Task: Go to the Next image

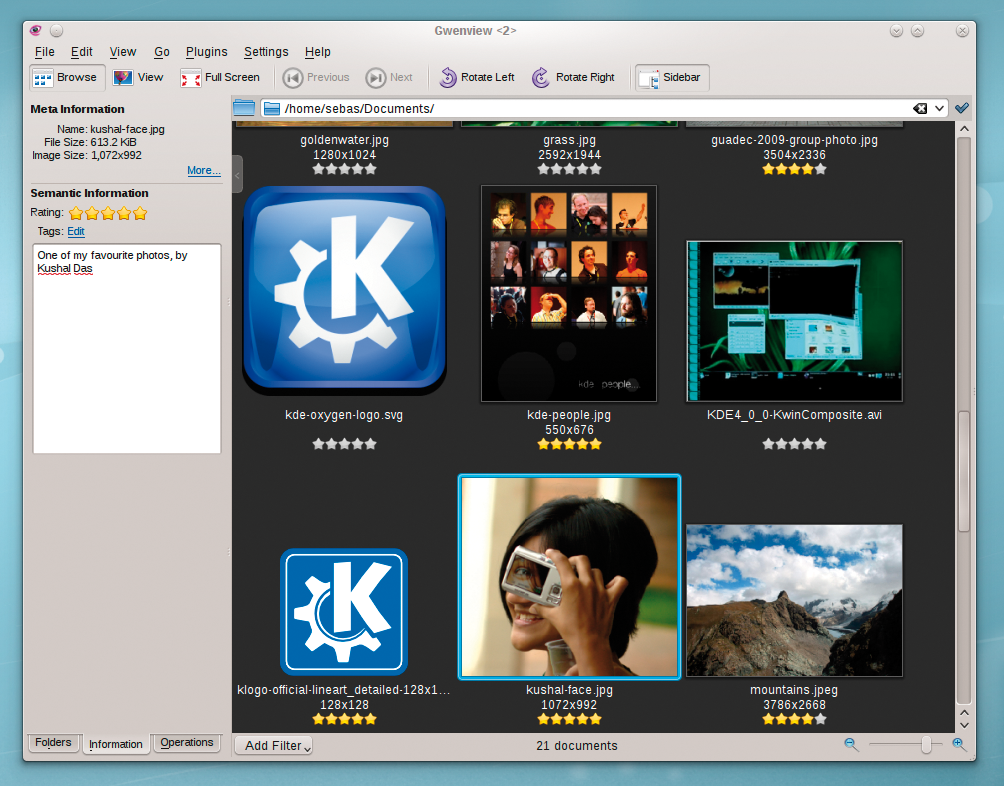Action: pyautogui.click(x=389, y=77)
